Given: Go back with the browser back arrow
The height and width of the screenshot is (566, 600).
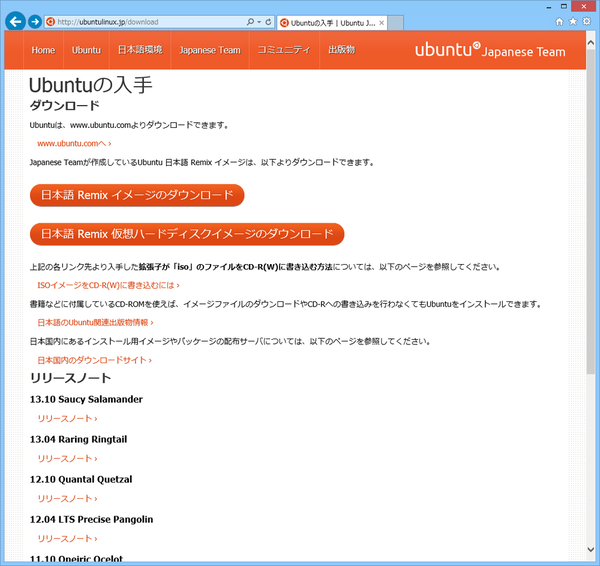Looking at the screenshot, I should click(15, 21).
